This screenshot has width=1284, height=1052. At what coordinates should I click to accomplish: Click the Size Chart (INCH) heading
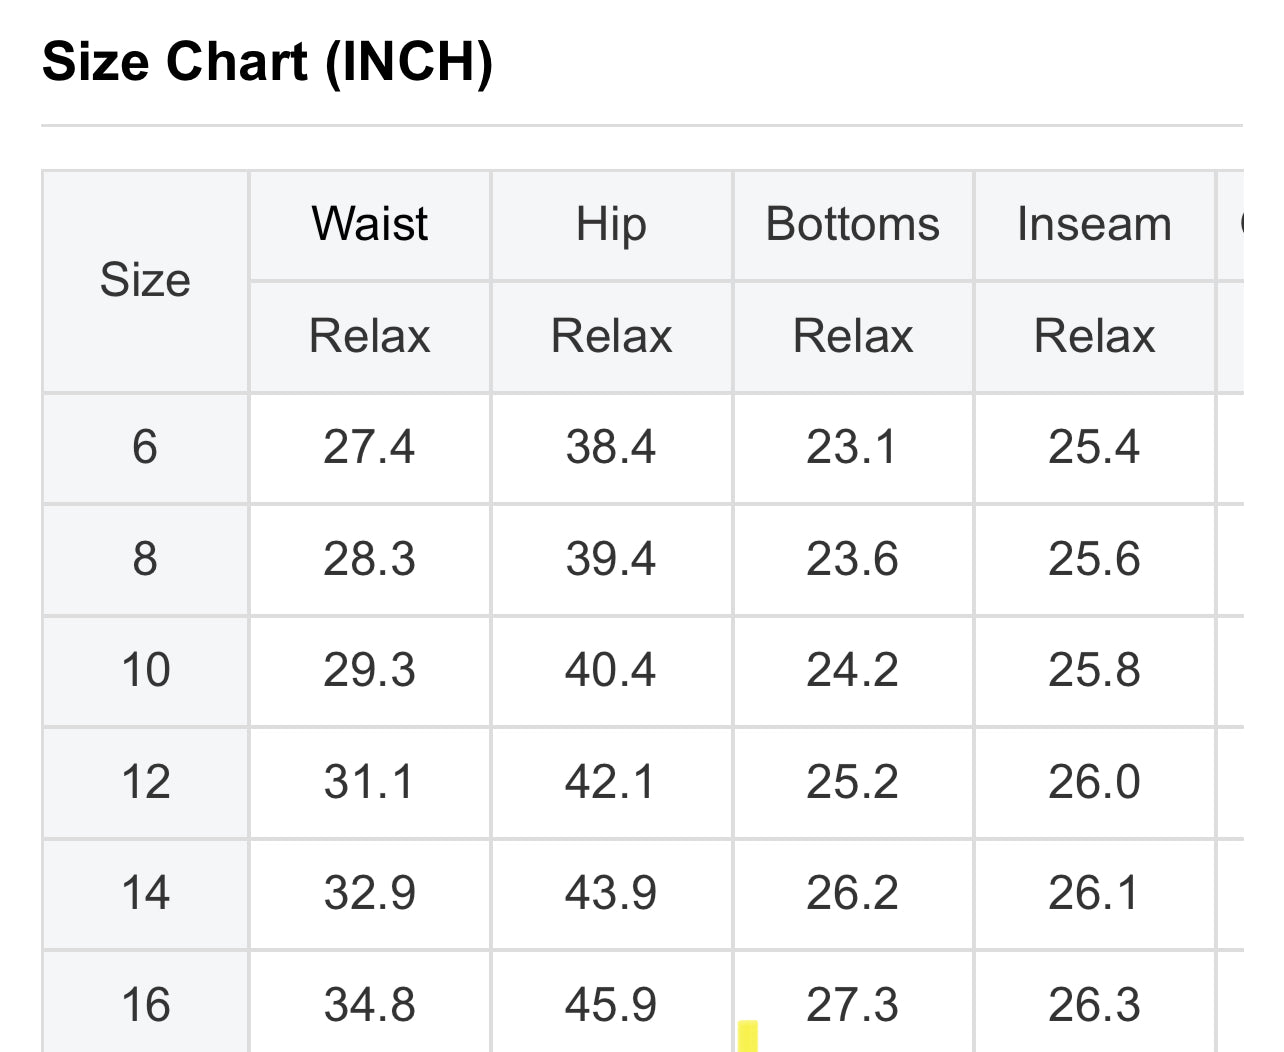coord(268,62)
